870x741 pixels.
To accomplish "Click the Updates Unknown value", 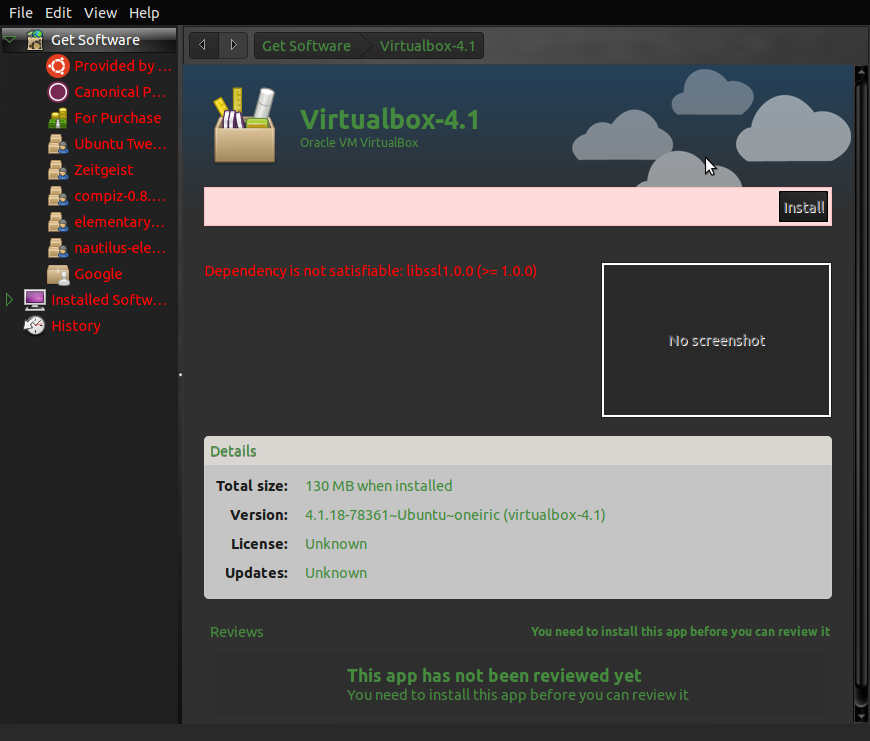I will click(336, 573).
